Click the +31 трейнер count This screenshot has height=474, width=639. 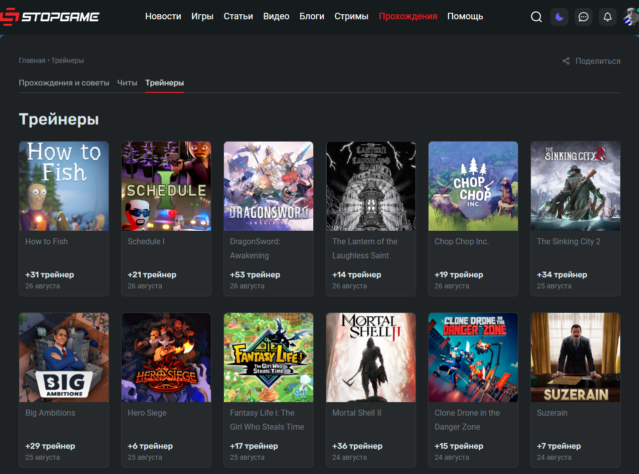pos(50,275)
